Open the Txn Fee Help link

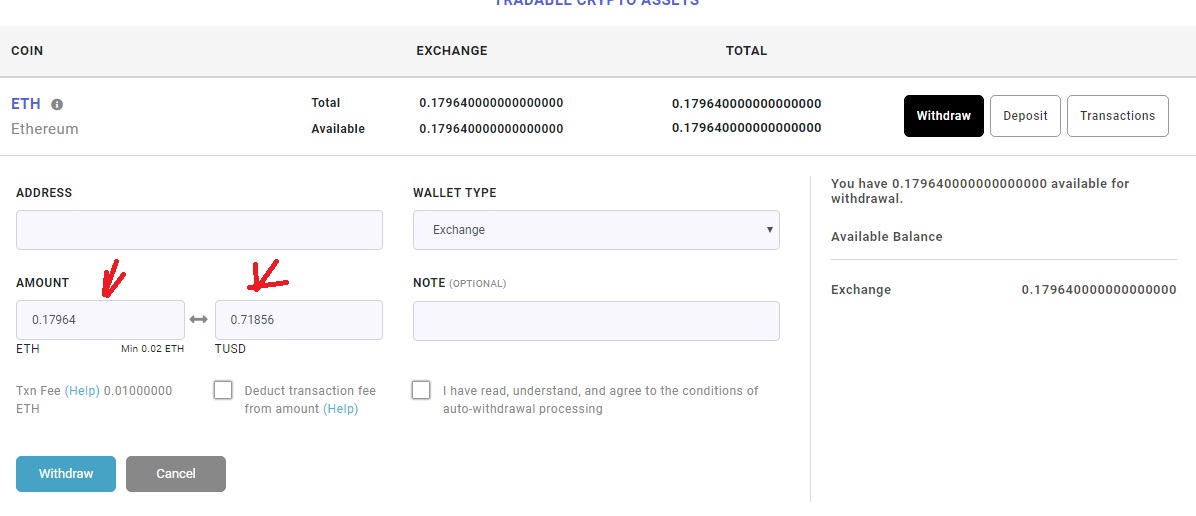82,391
